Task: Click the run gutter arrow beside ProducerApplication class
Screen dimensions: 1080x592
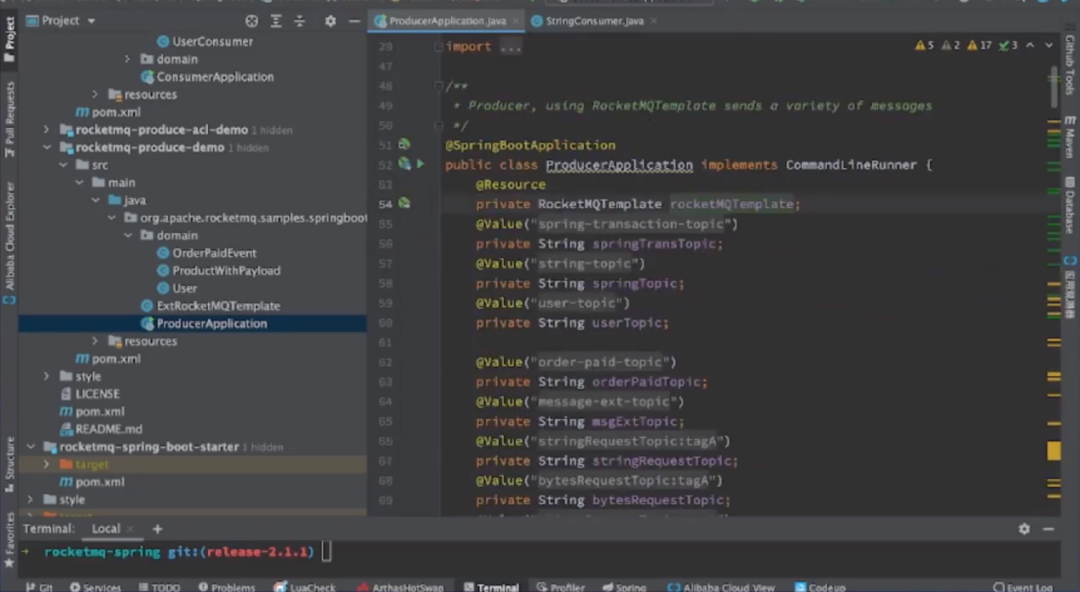Action: pyautogui.click(x=420, y=164)
